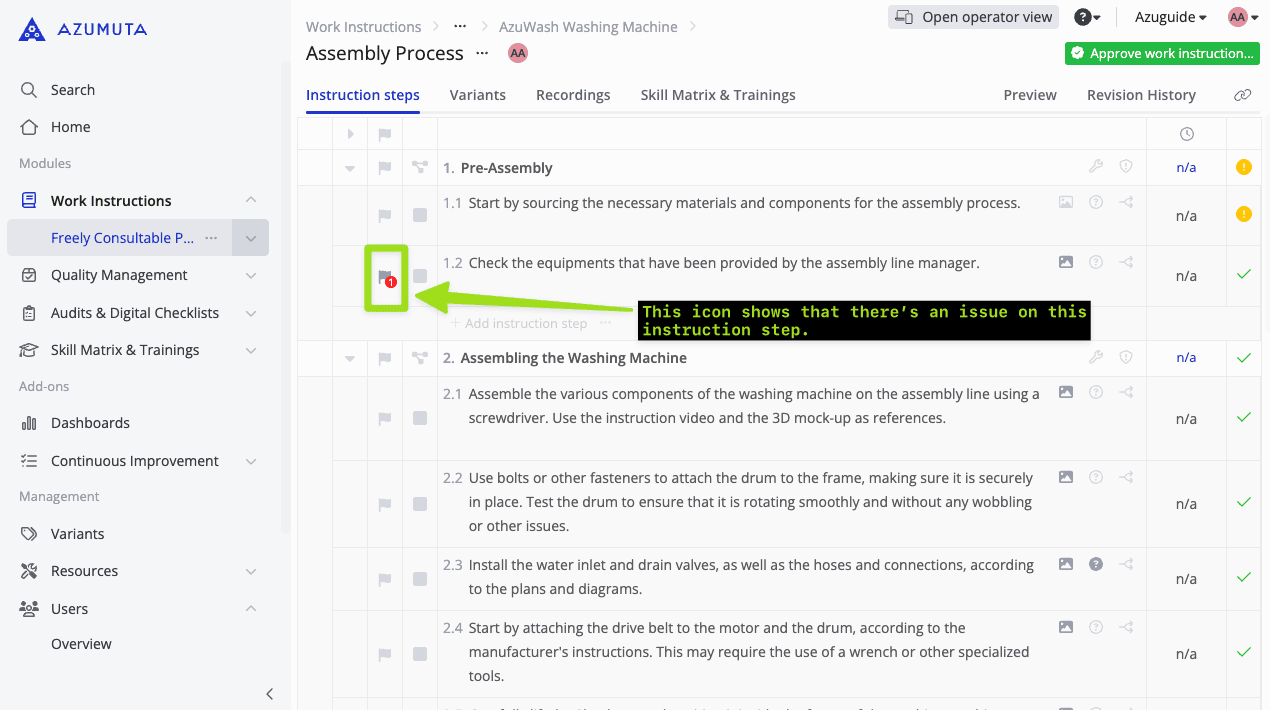Click the flagged issue icon on step 1.2
The height and width of the screenshot is (710, 1270).
point(384,276)
